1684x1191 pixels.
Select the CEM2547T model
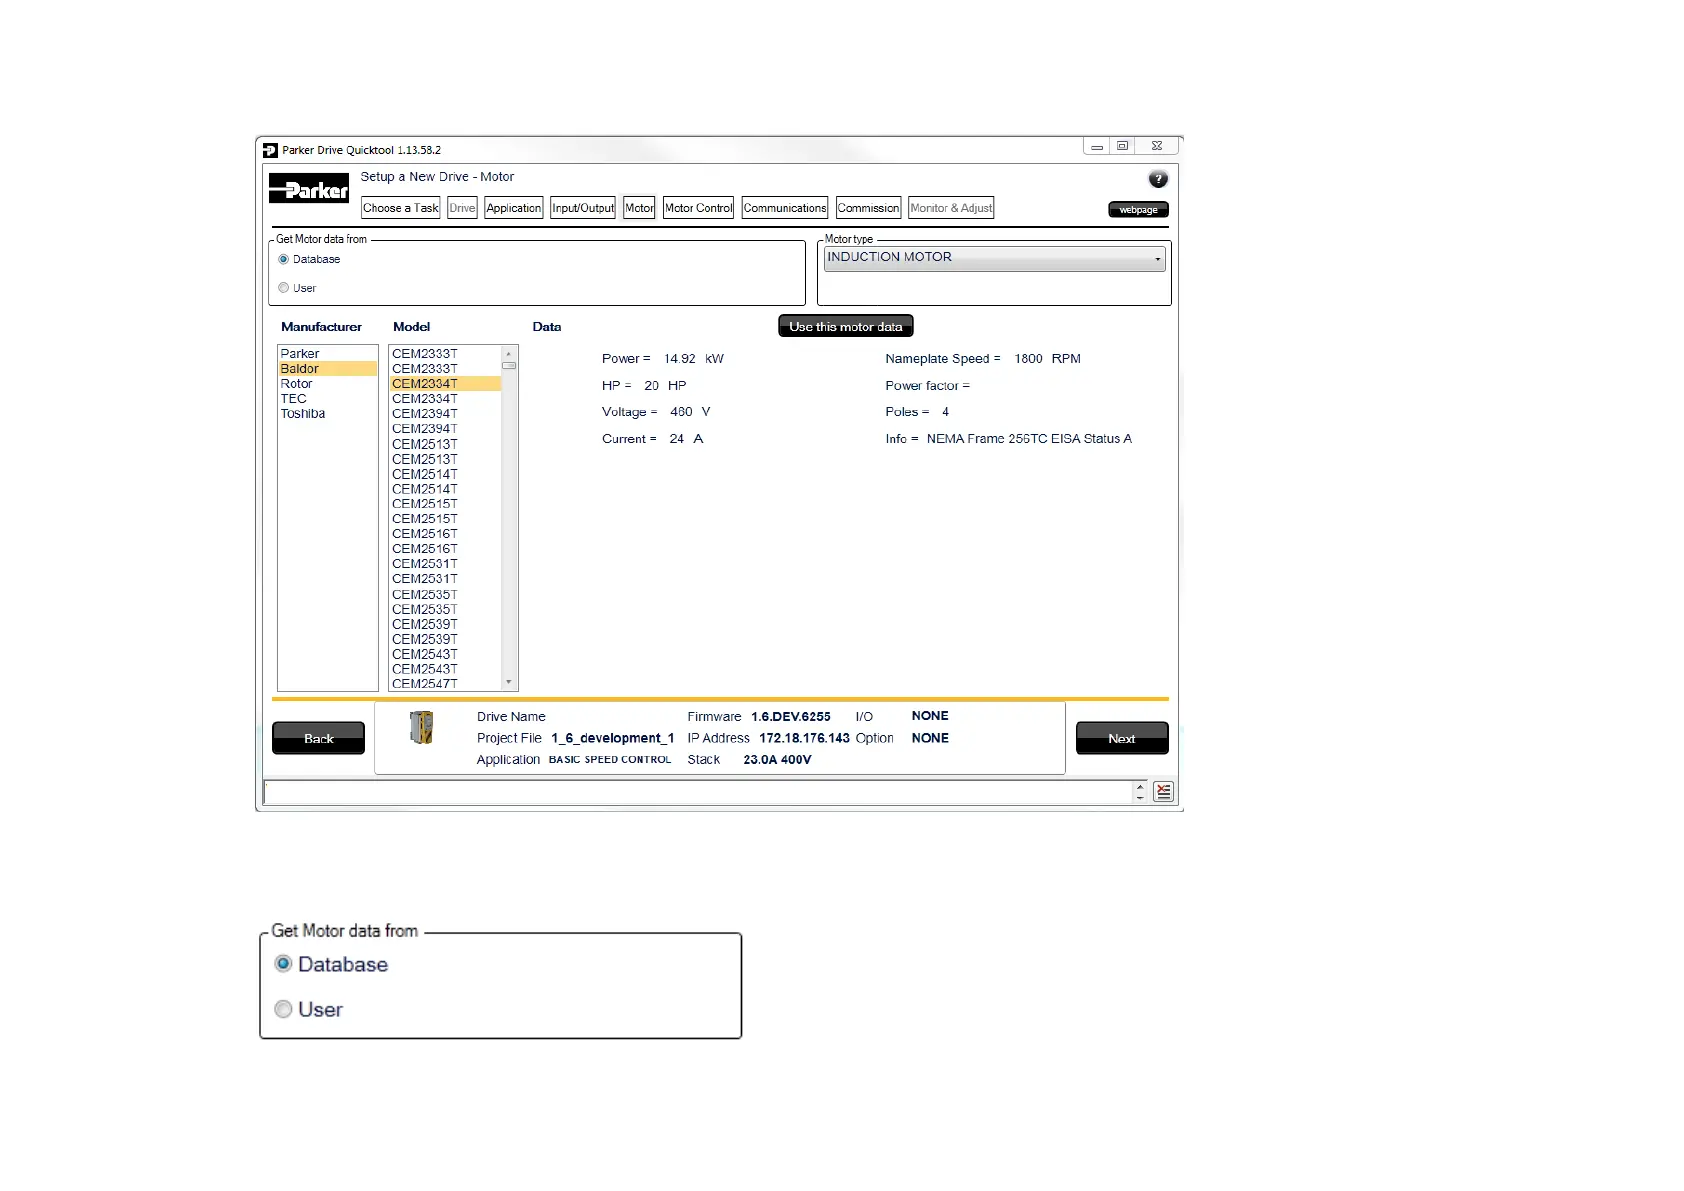pyautogui.click(x=445, y=684)
